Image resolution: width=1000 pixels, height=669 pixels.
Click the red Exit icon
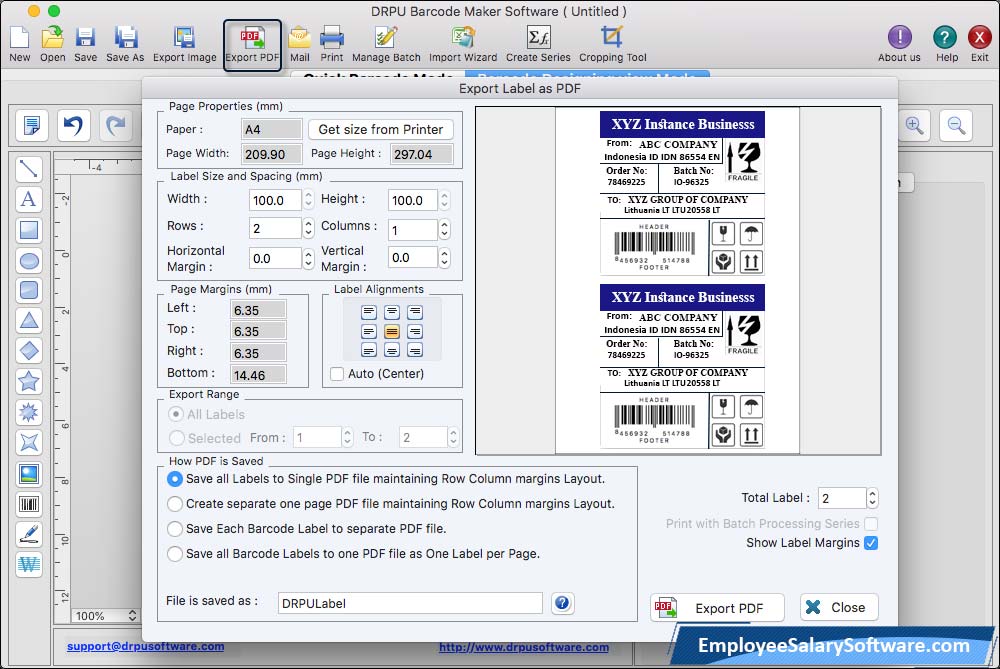point(979,44)
